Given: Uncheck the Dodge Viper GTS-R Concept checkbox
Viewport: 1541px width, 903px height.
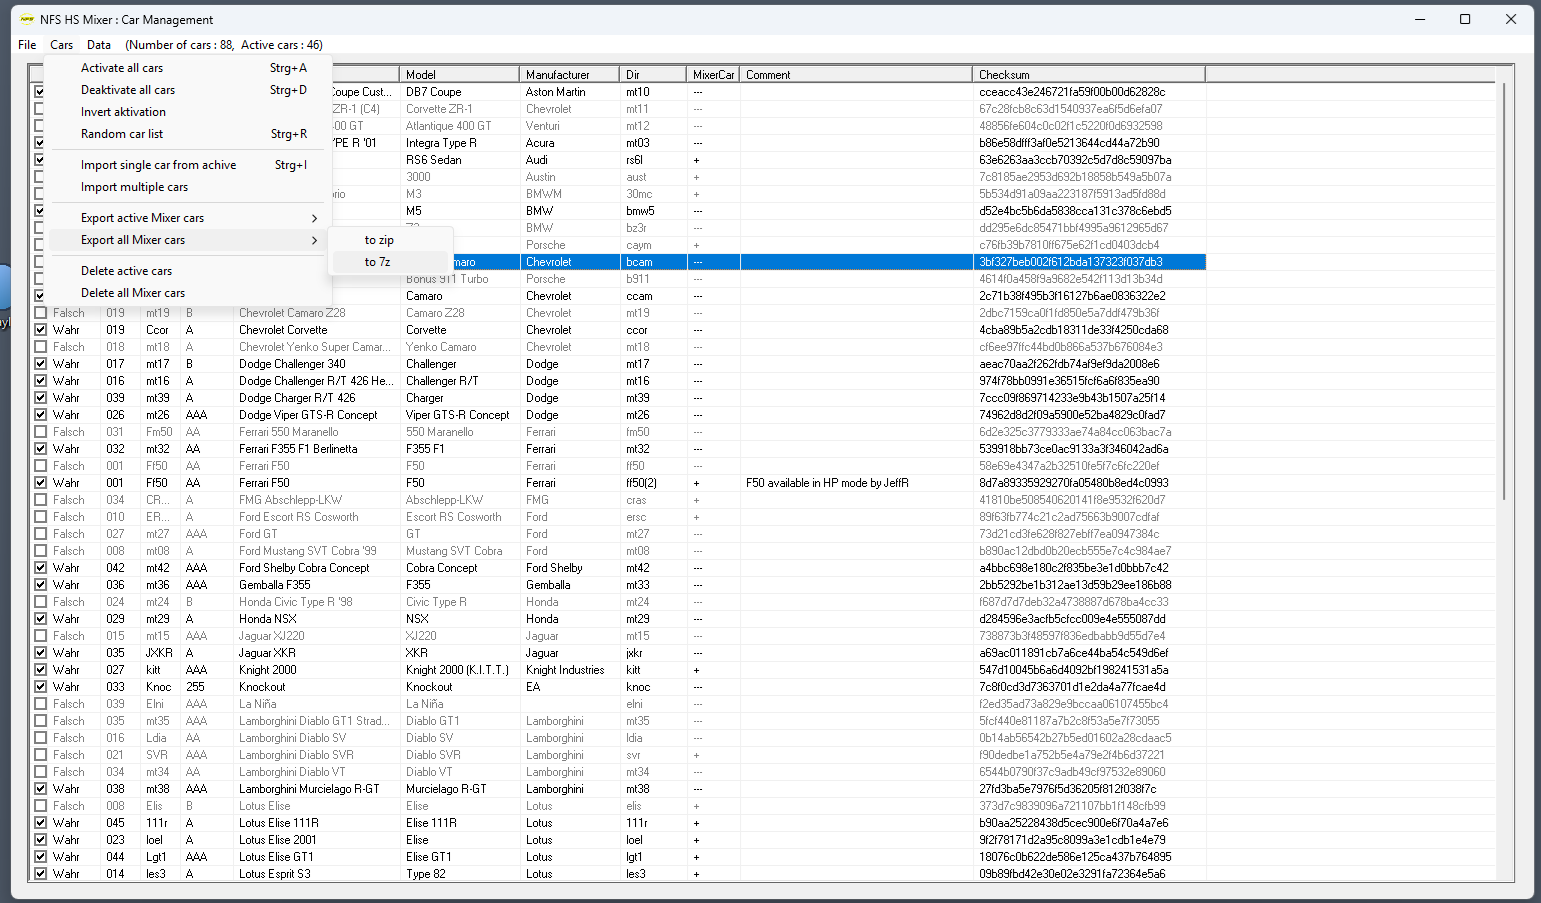Looking at the screenshot, I should coord(41,415).
